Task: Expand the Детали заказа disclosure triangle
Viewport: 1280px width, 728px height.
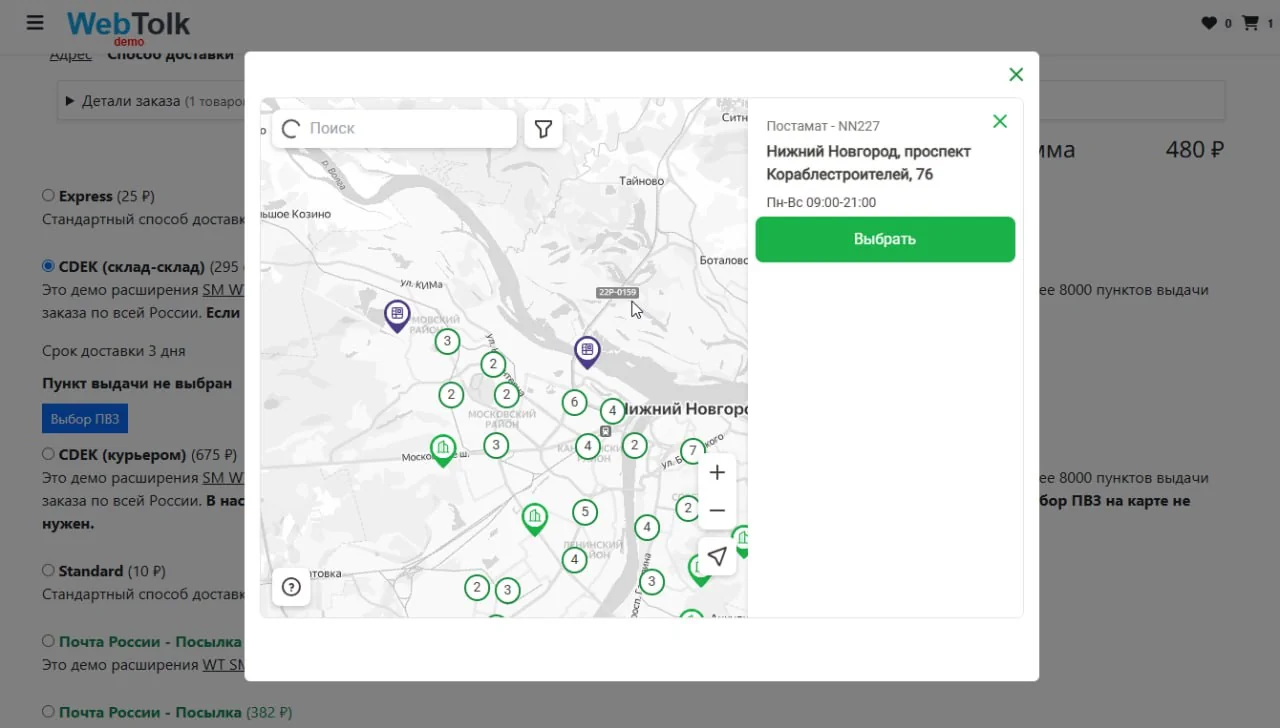Action: pos(70,101)
